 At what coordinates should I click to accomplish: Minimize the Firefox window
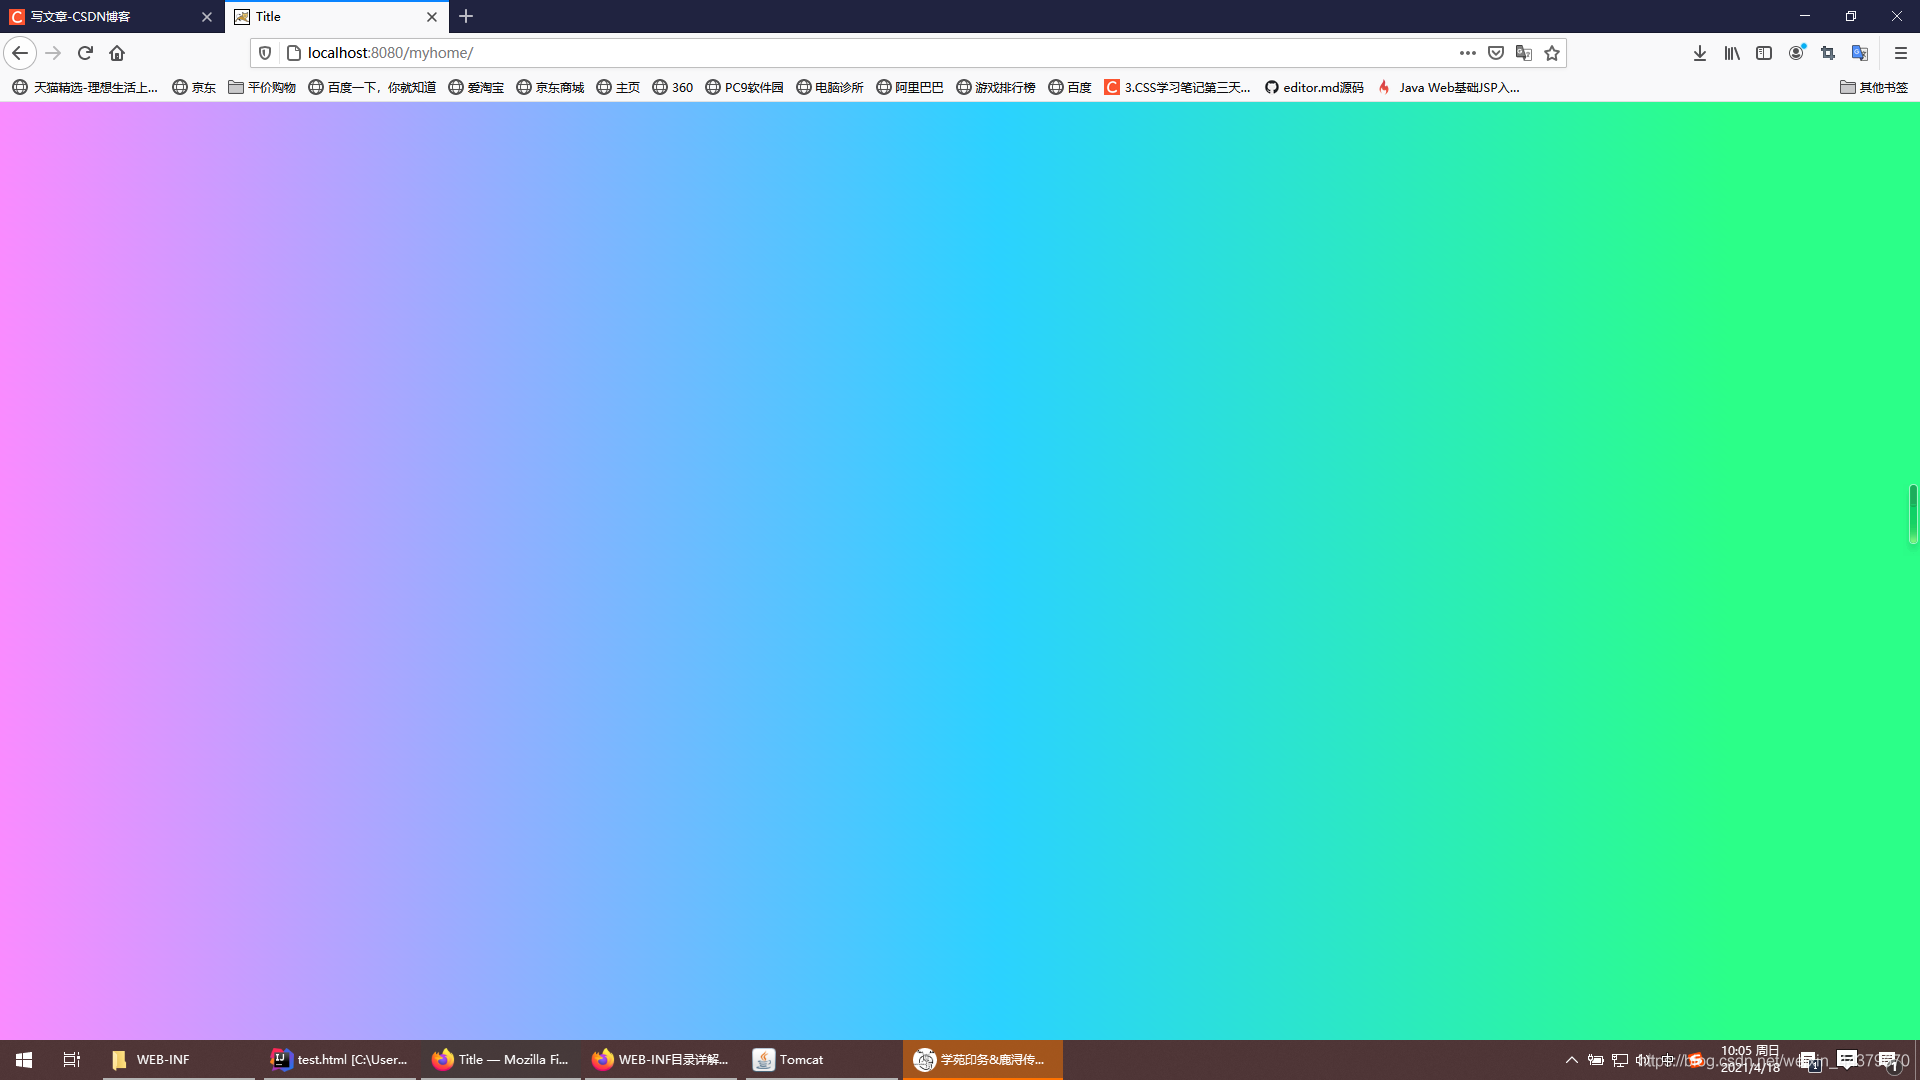click(1805, 16)
